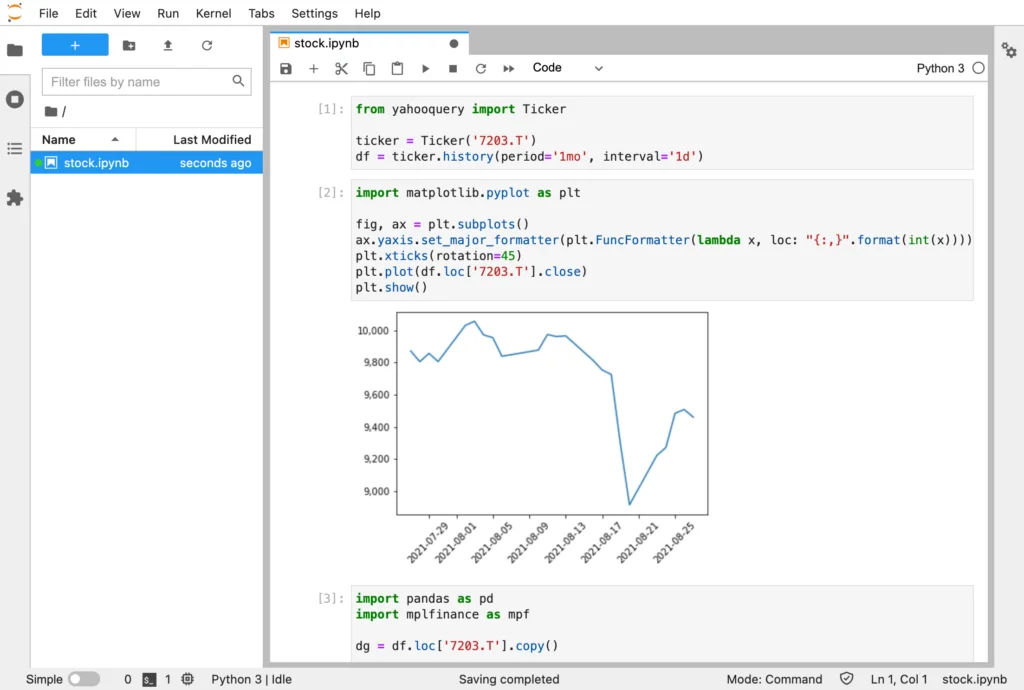Screen dimensions: 1024x690
Task: Interrupt the kernel with stop button
Action: (453, 68)
